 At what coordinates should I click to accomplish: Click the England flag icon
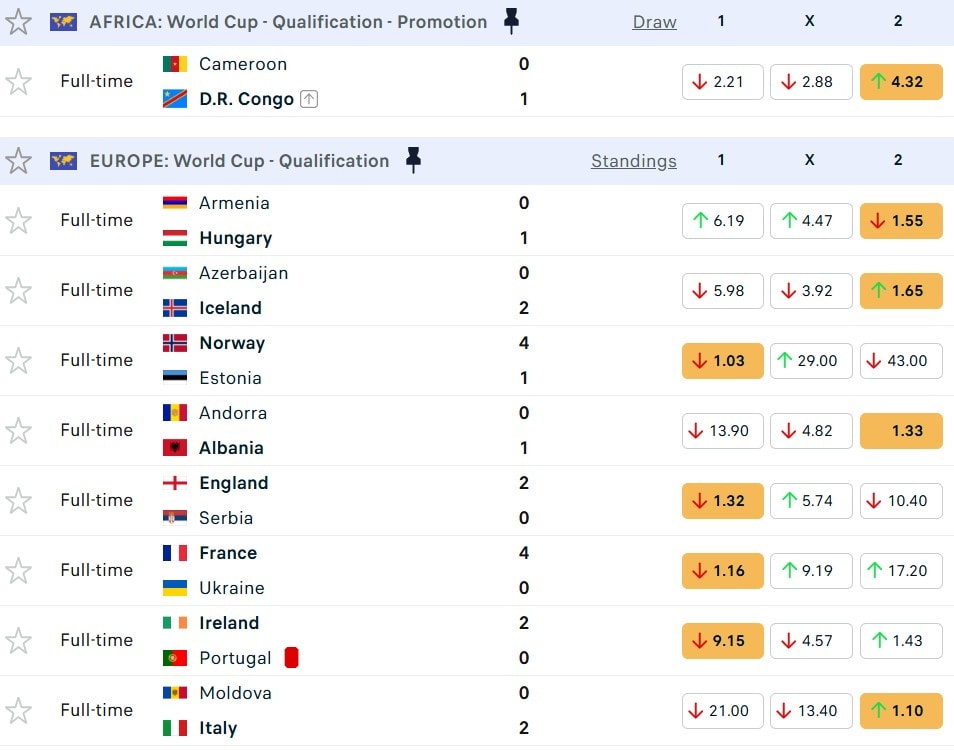175,483
